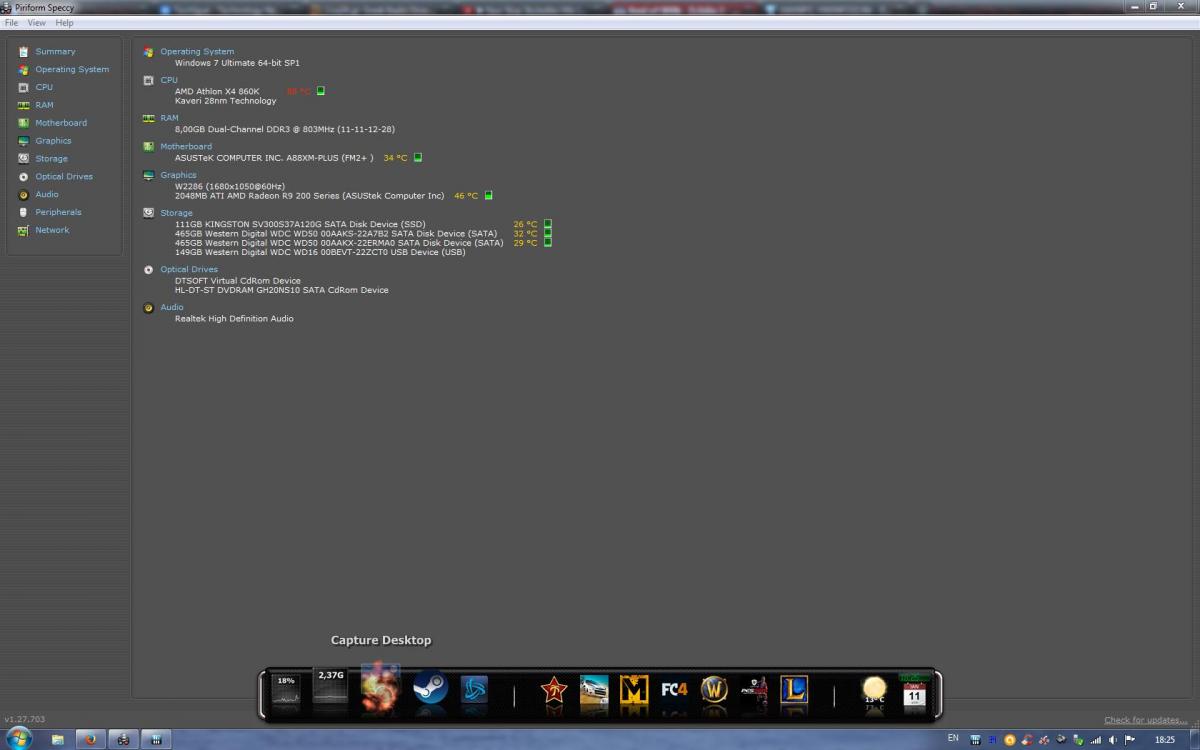Select Storage in the sidebar
The image size is (1200, 750).
(51, 158)
